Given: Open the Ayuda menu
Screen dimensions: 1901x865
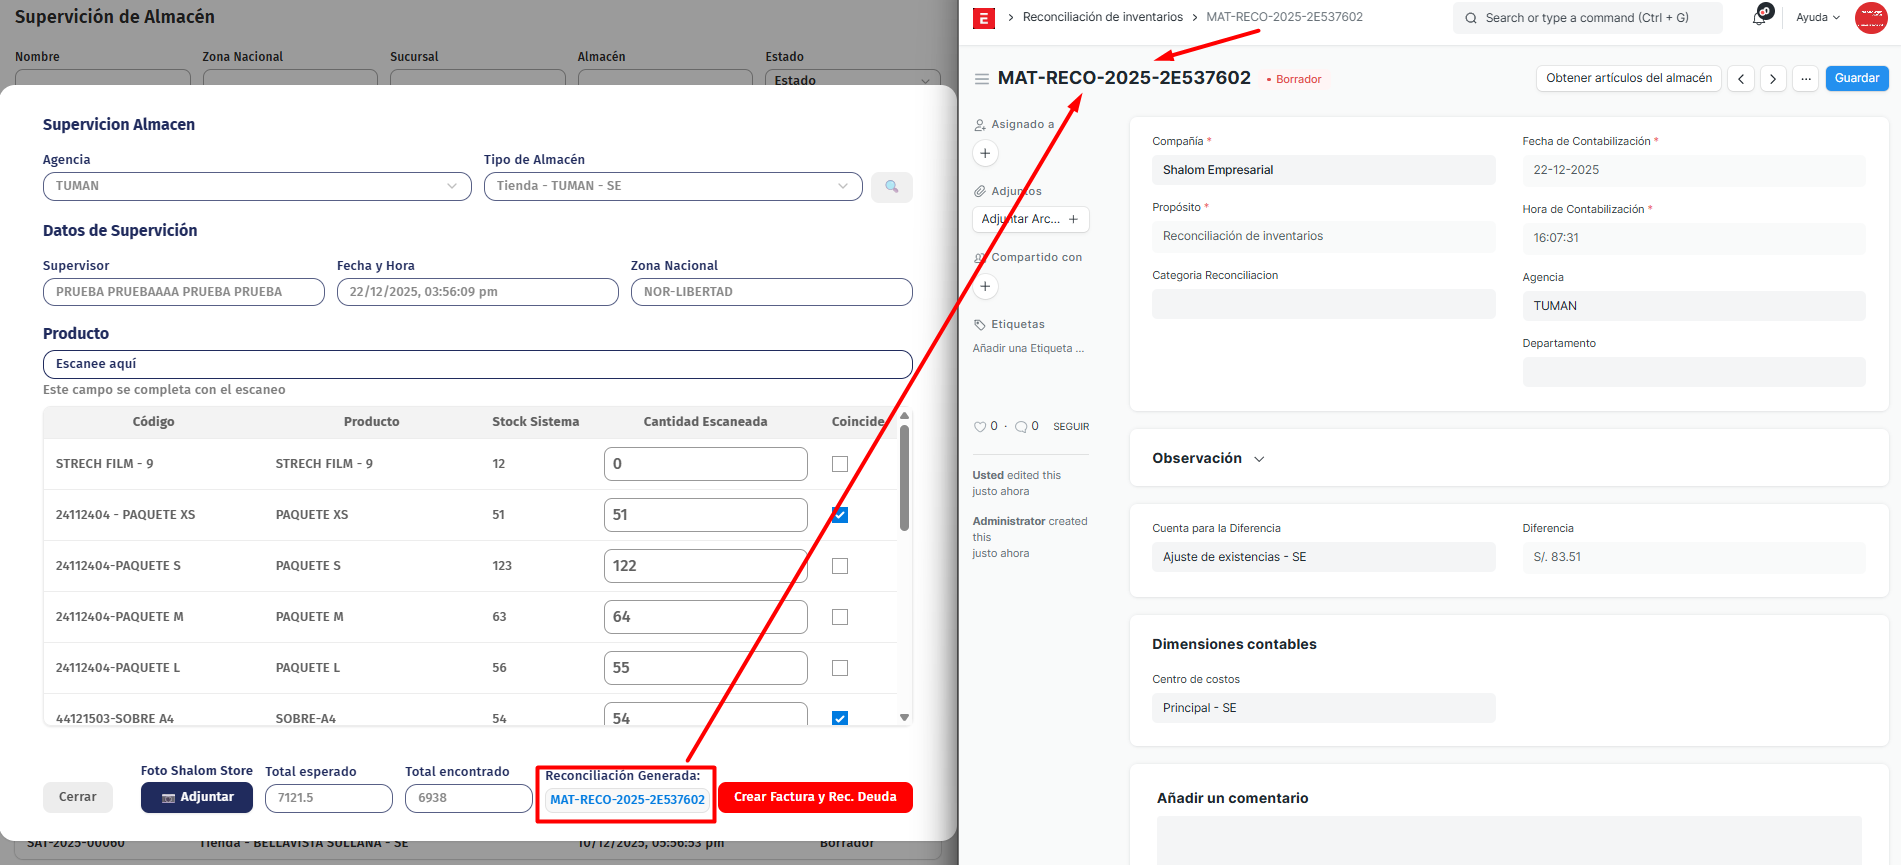Looking at the screenshot, I should tap(1817, 18).
